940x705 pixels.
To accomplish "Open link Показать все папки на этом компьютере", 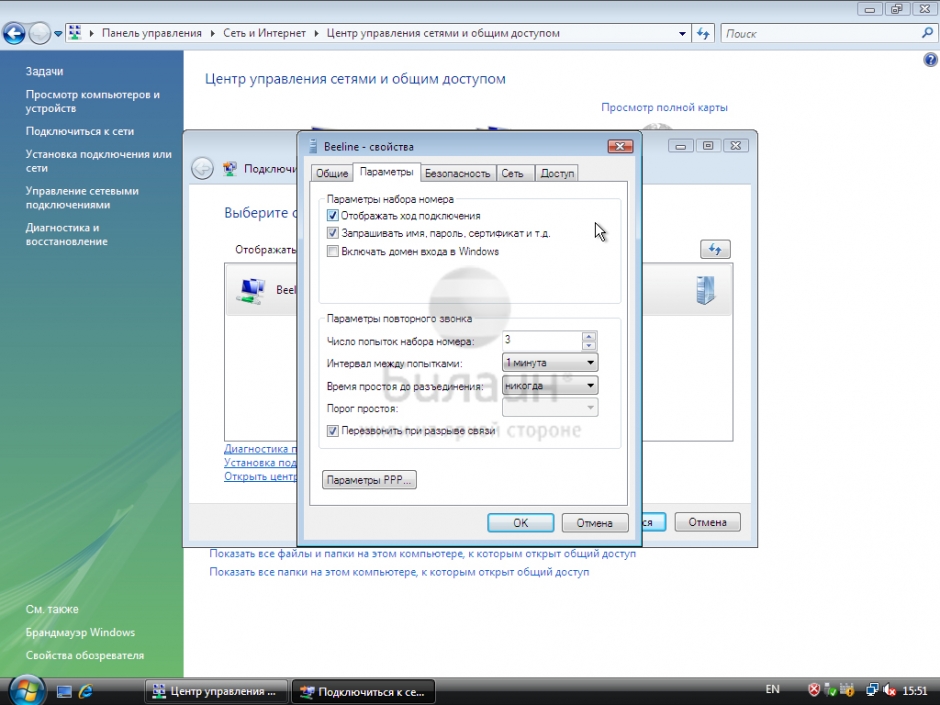I will [399, 572].
